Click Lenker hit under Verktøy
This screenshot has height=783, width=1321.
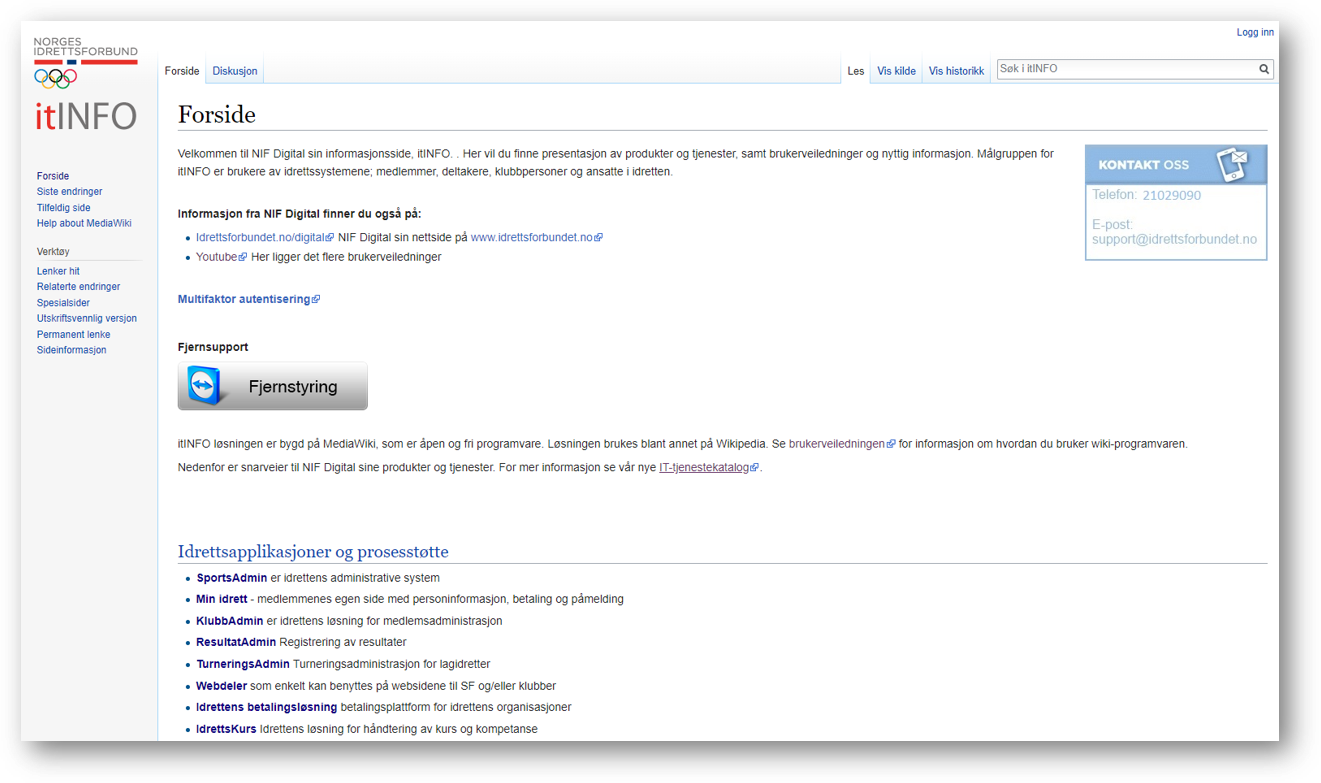click(x=58, y=271)
